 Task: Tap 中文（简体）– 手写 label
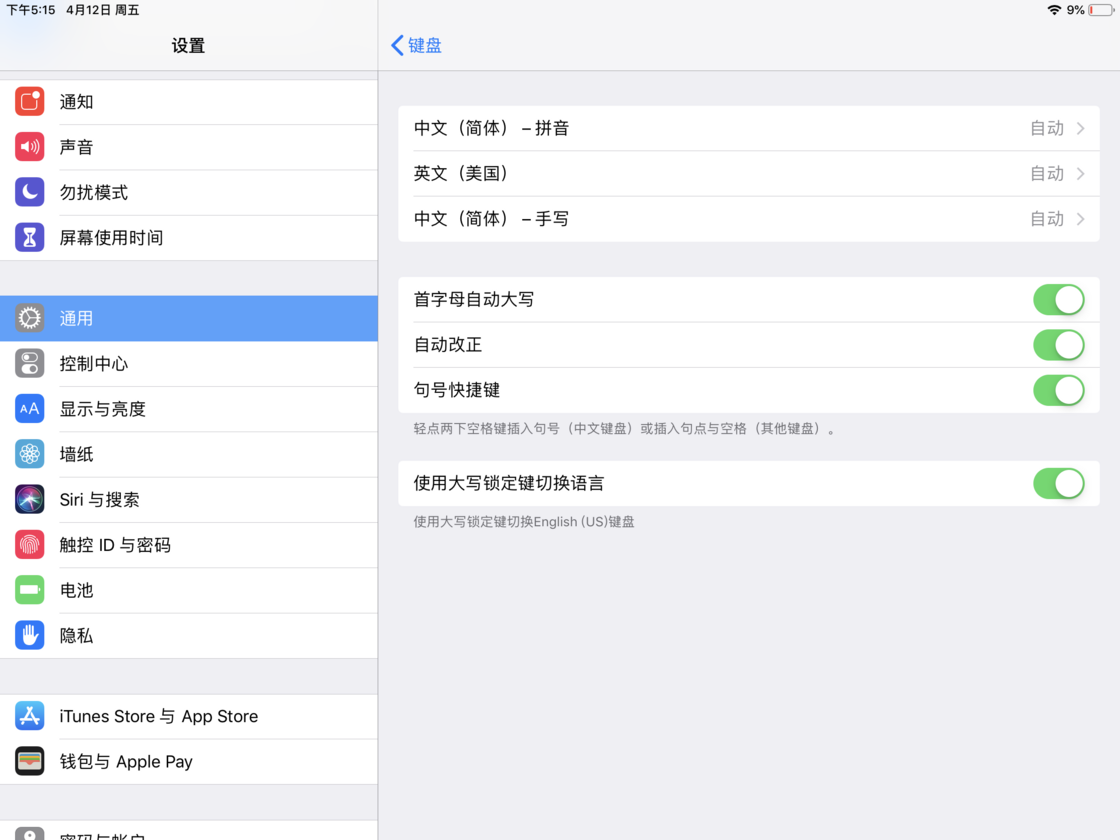click(491, 219)
